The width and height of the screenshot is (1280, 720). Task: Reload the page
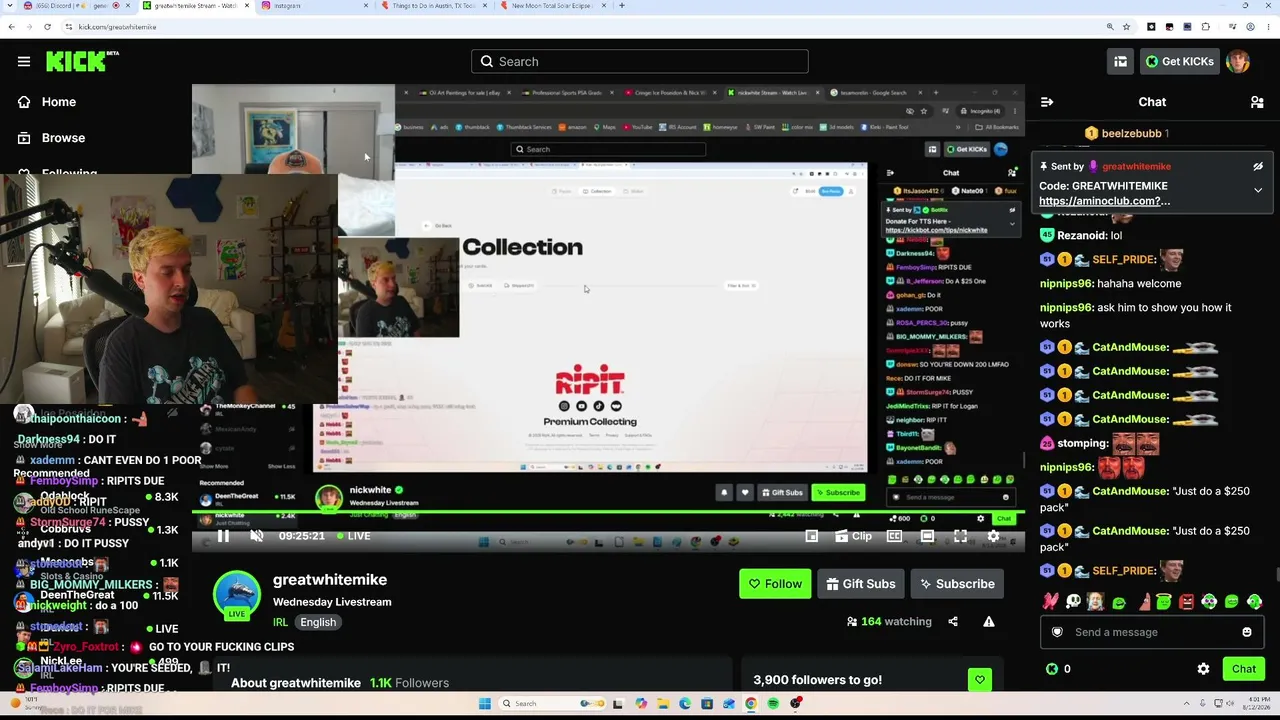click(47, 27)
